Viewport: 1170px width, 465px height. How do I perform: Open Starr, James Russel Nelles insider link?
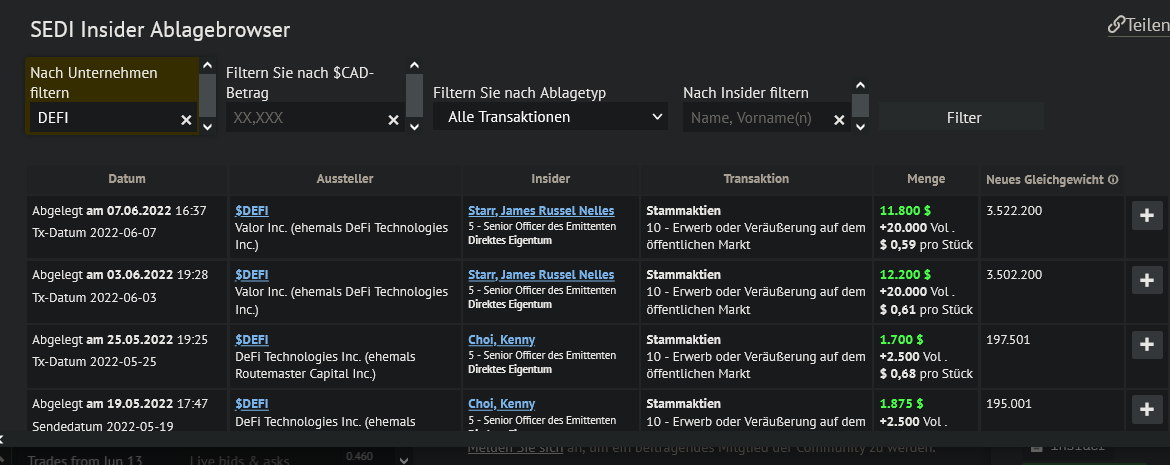pyautogui.click(x=541, y=211)
